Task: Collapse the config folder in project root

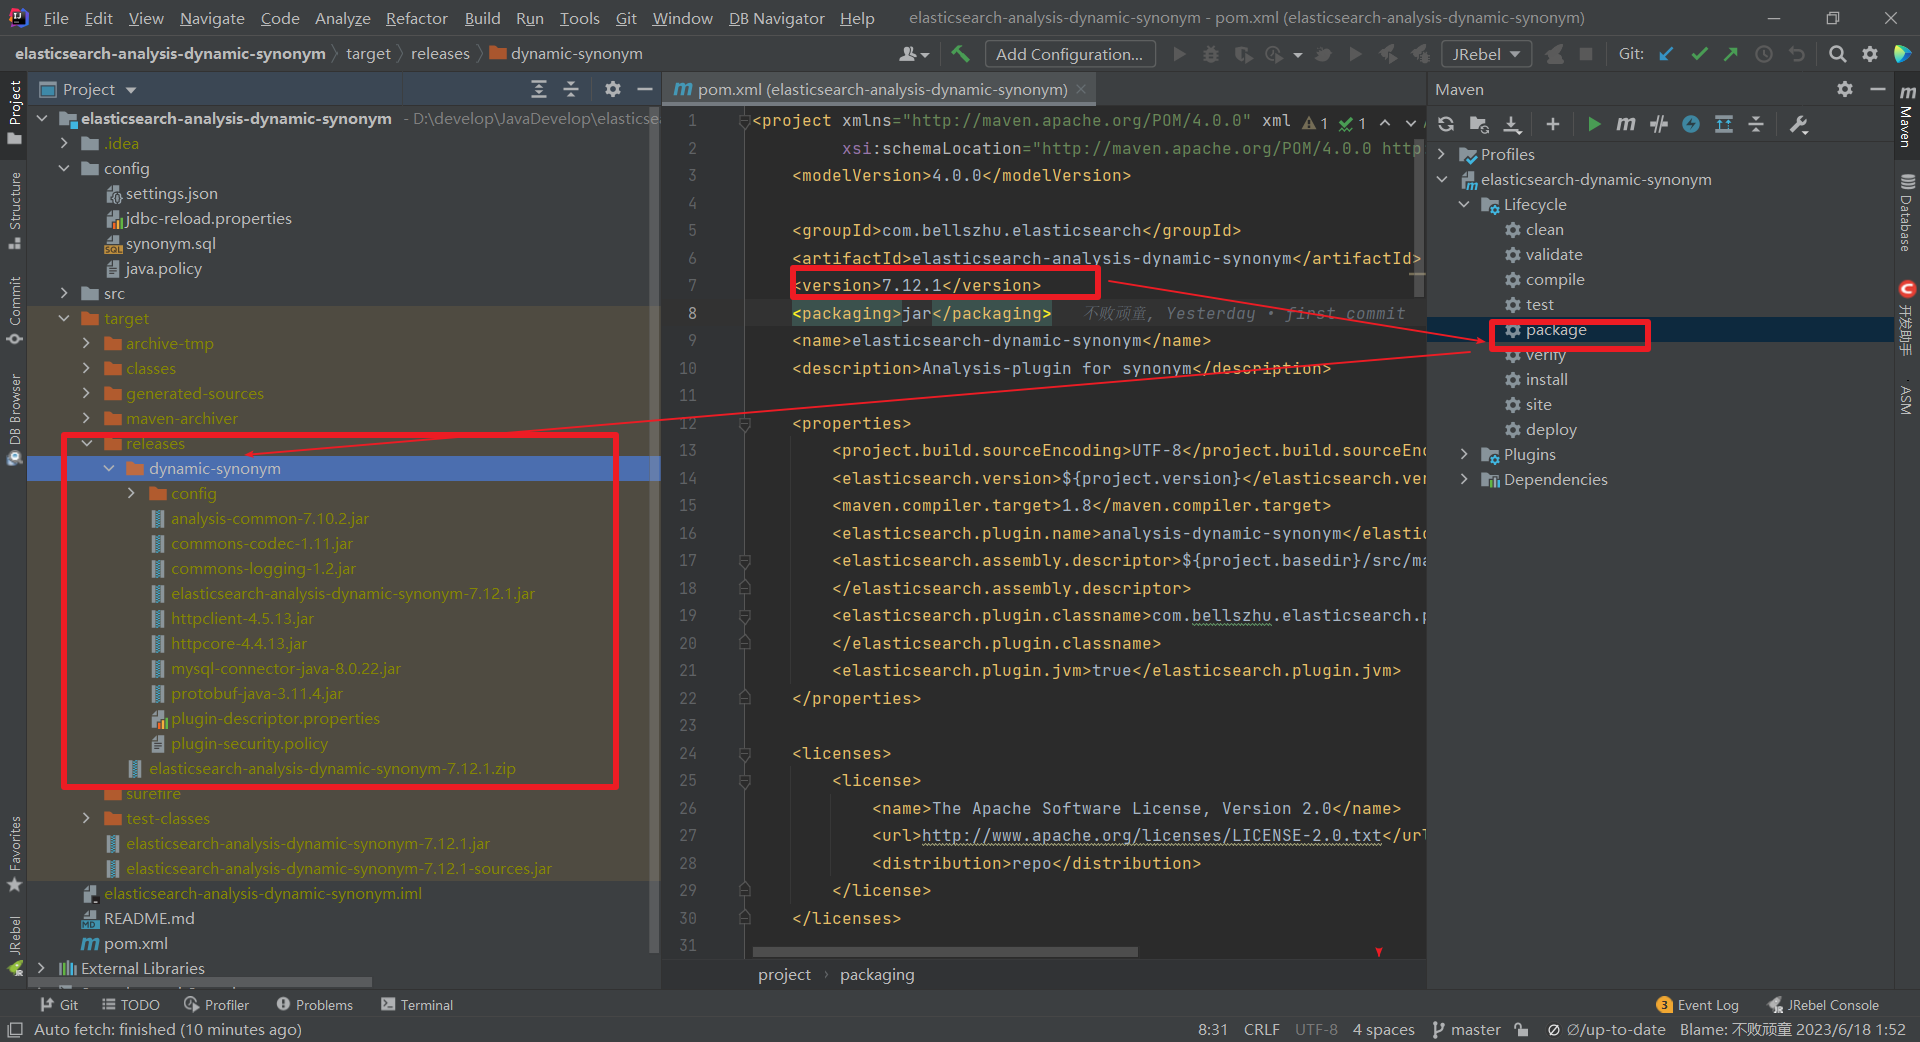Action: click(64, 168)
